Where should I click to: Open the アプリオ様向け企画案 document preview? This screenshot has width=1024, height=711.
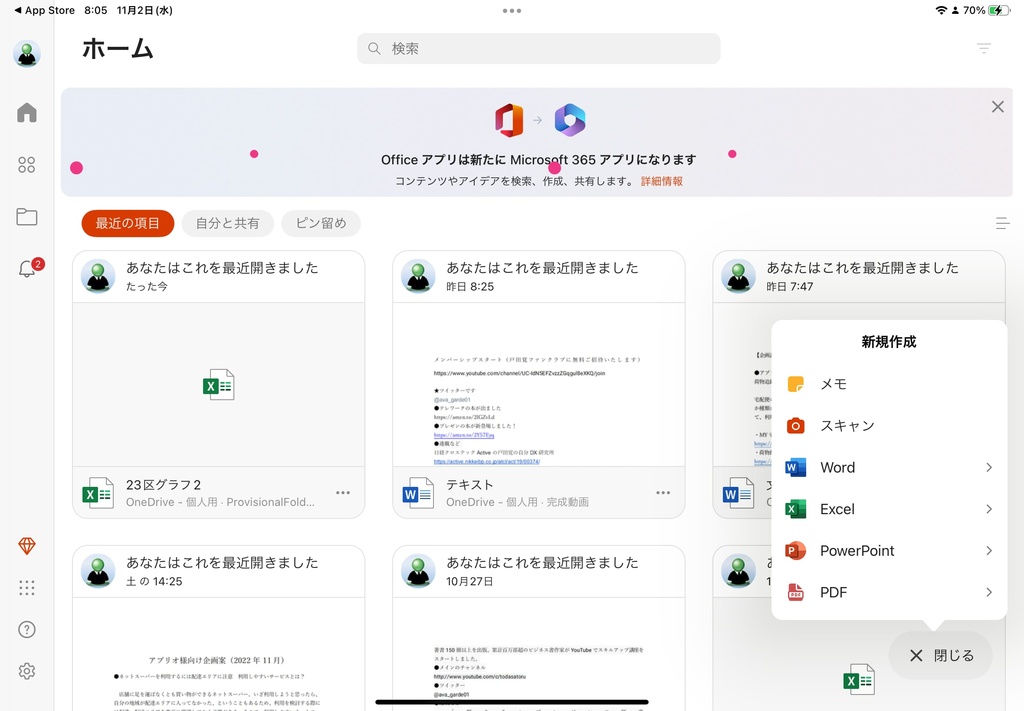coord(219,654)
